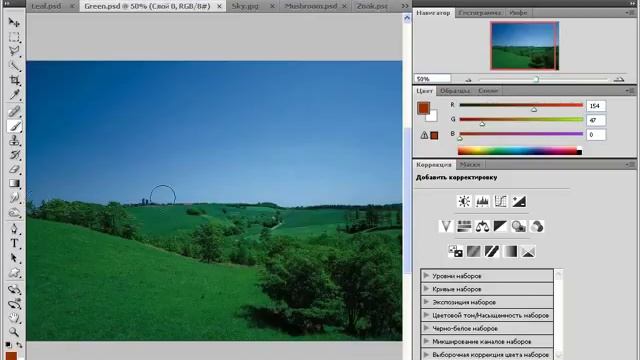640x360 pixels.
Task: Add a Black & White adjustment
Action: tap(500, 226)
